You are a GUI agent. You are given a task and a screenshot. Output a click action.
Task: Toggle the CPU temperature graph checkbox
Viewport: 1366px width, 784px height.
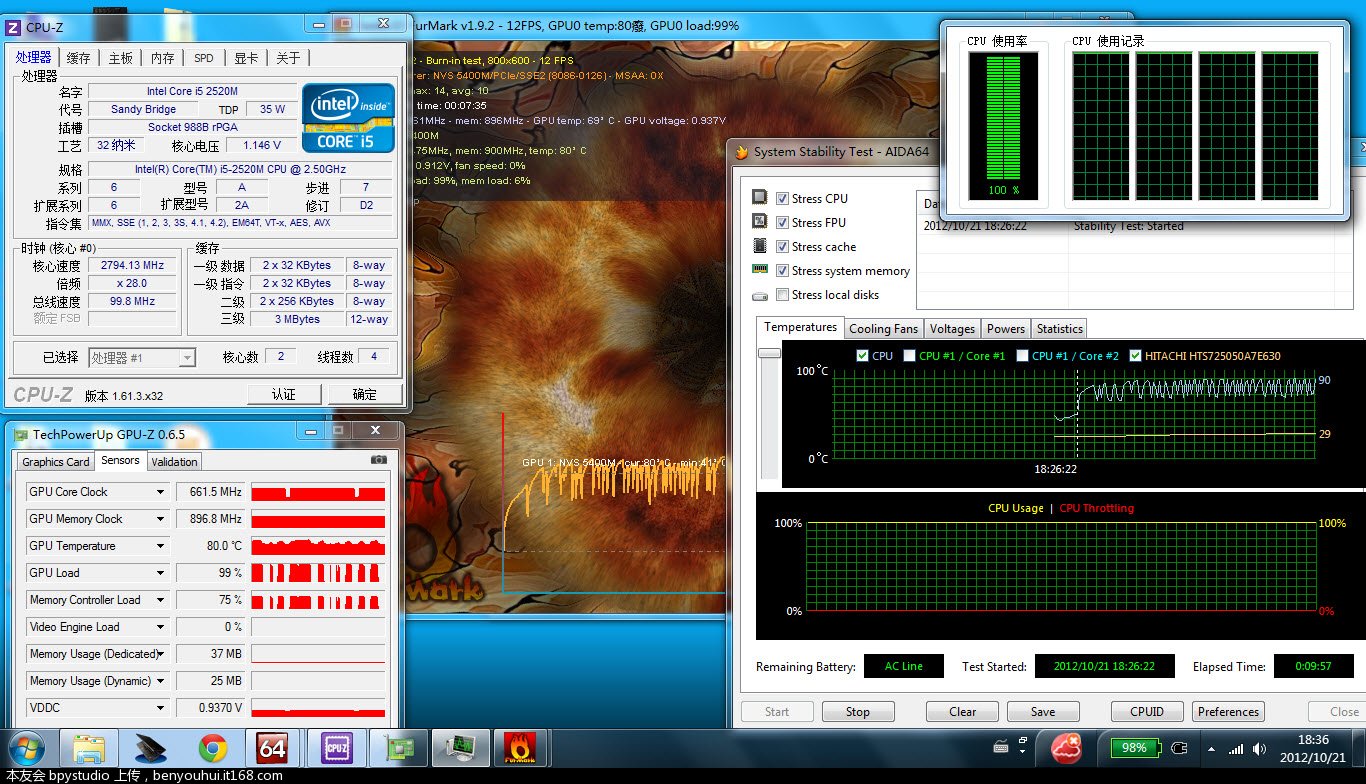tap(863, 355)
